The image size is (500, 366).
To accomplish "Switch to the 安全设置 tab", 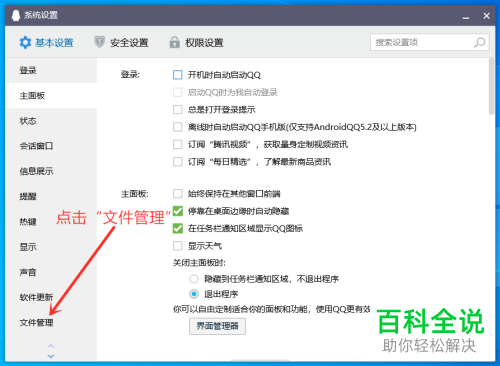I will (x=122, y=43).
